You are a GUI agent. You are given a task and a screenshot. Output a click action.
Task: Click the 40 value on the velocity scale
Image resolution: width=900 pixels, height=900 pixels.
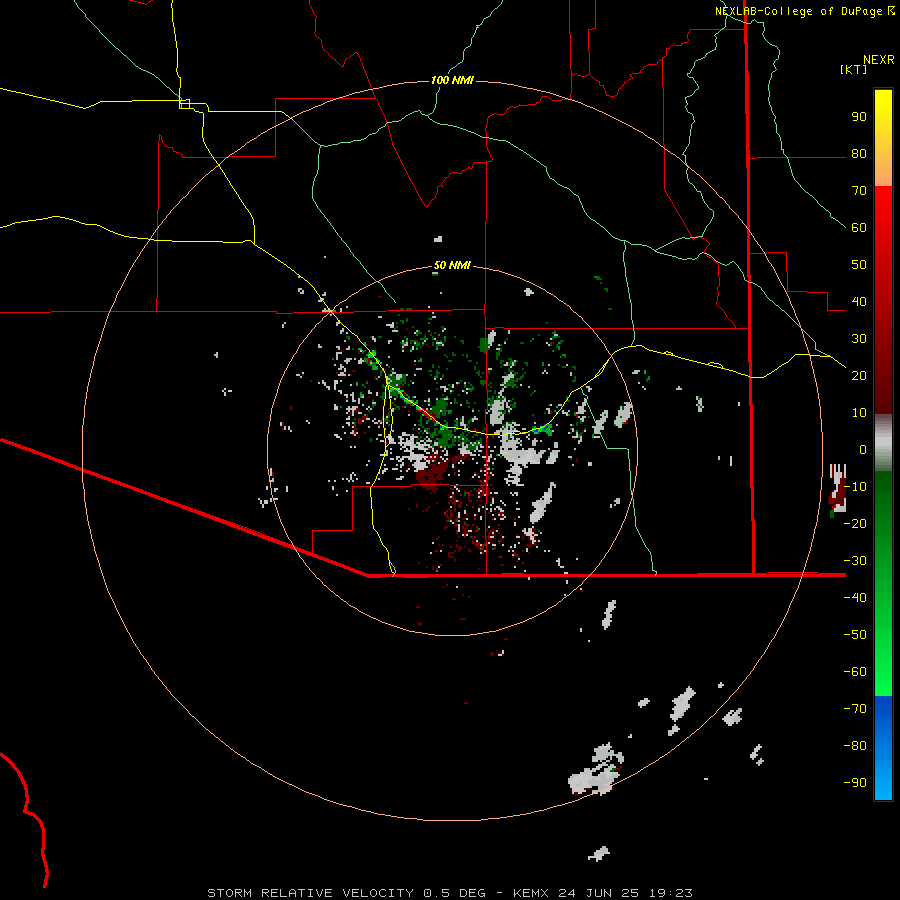point(859,302)
